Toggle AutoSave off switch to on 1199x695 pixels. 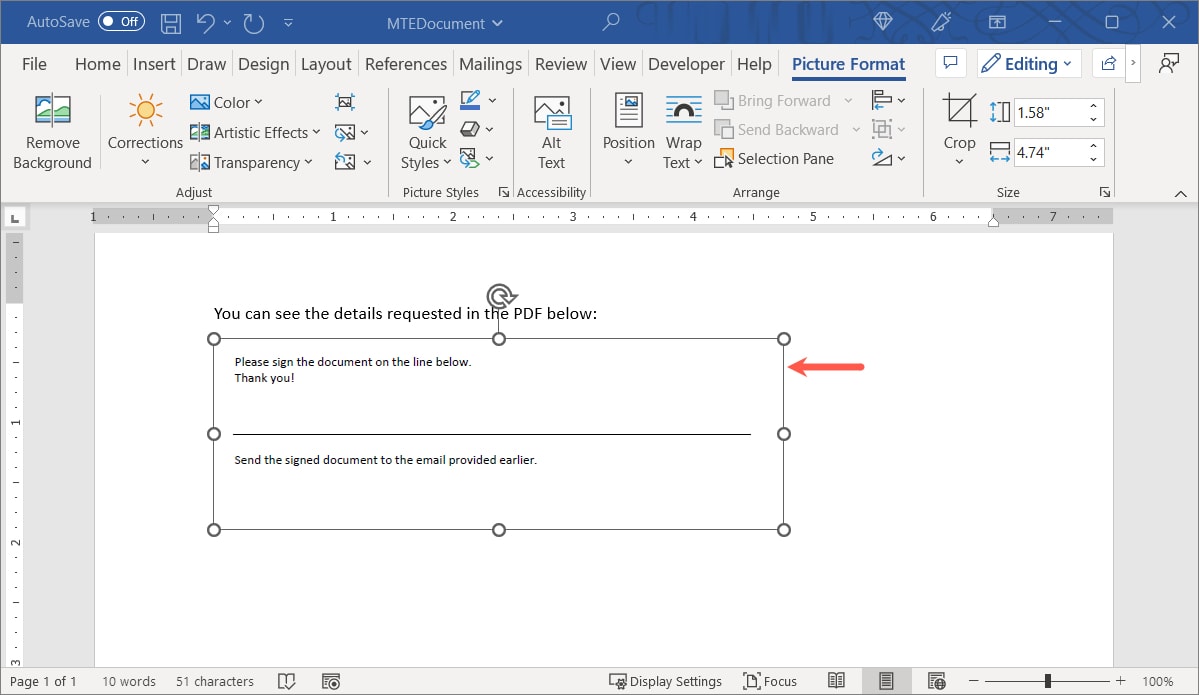(120, 21)
